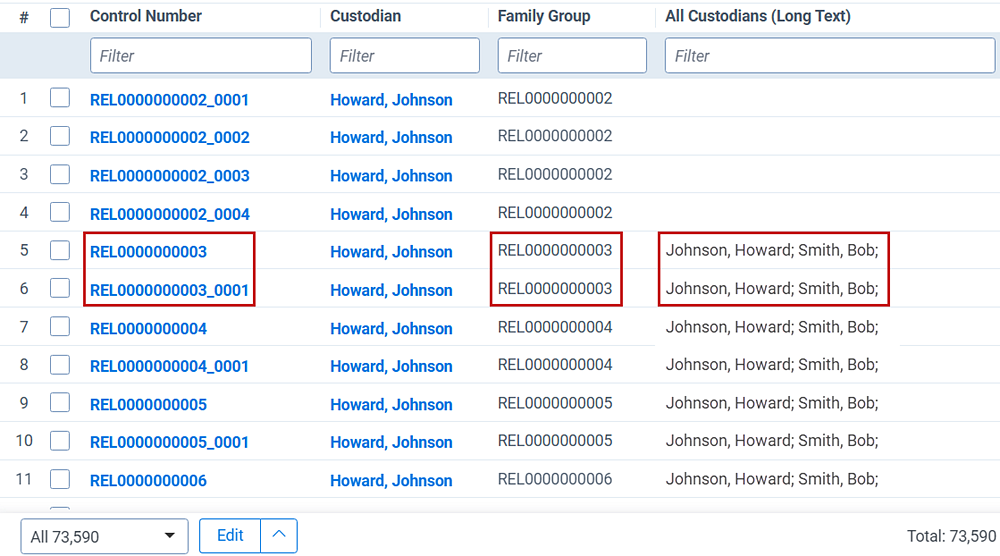
Task: Open document REL0000000004
Action: (x=148, y=328)
